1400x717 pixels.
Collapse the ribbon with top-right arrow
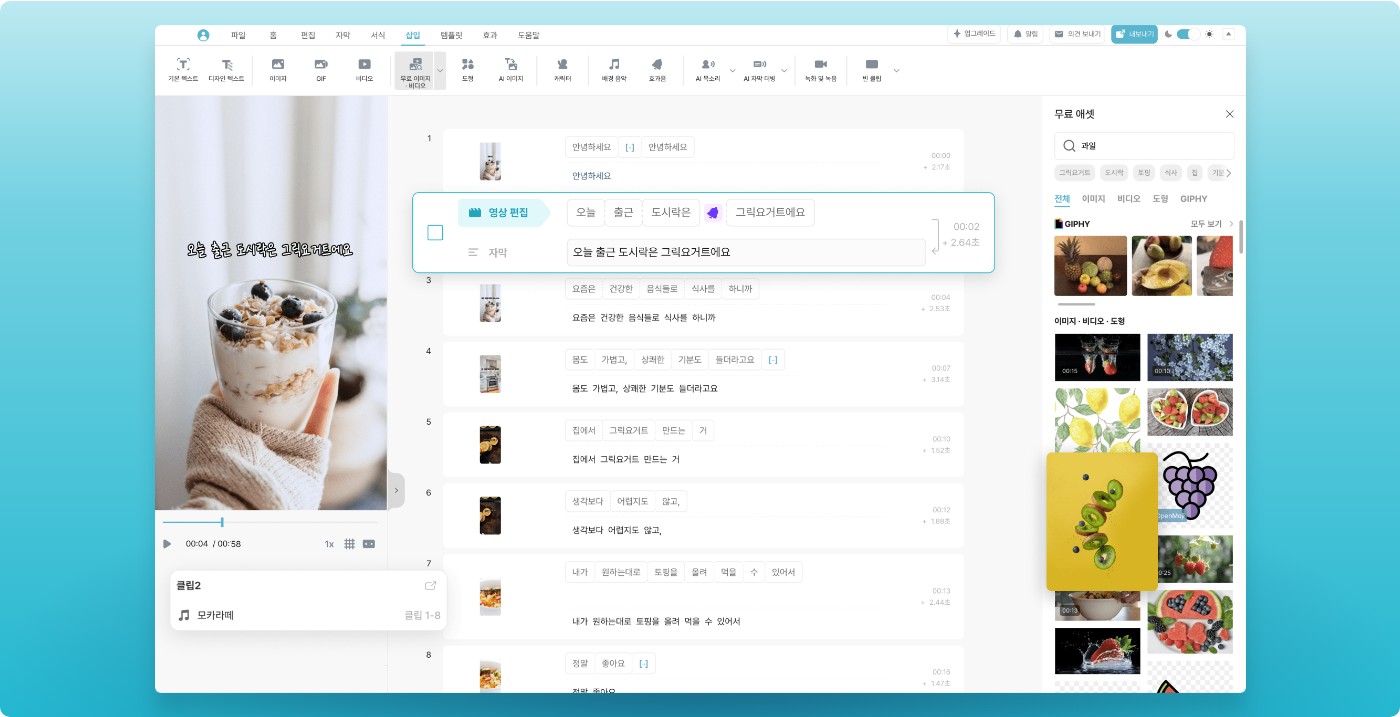[x=1229, y=34]
